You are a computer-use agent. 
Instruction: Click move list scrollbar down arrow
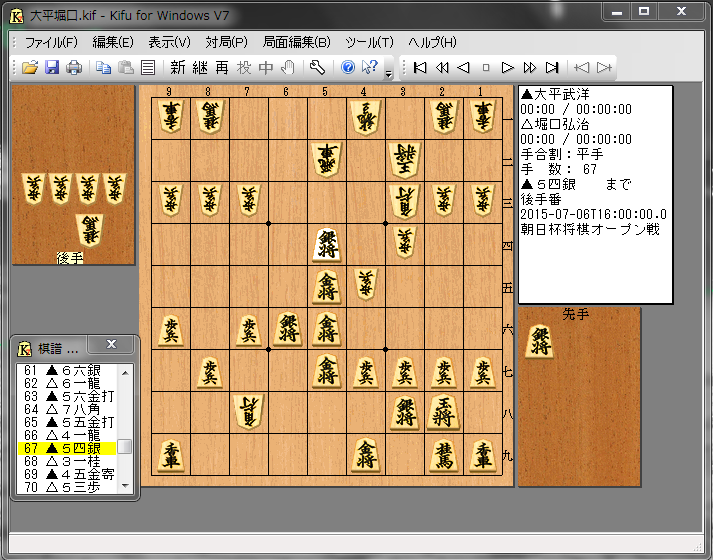125,486
